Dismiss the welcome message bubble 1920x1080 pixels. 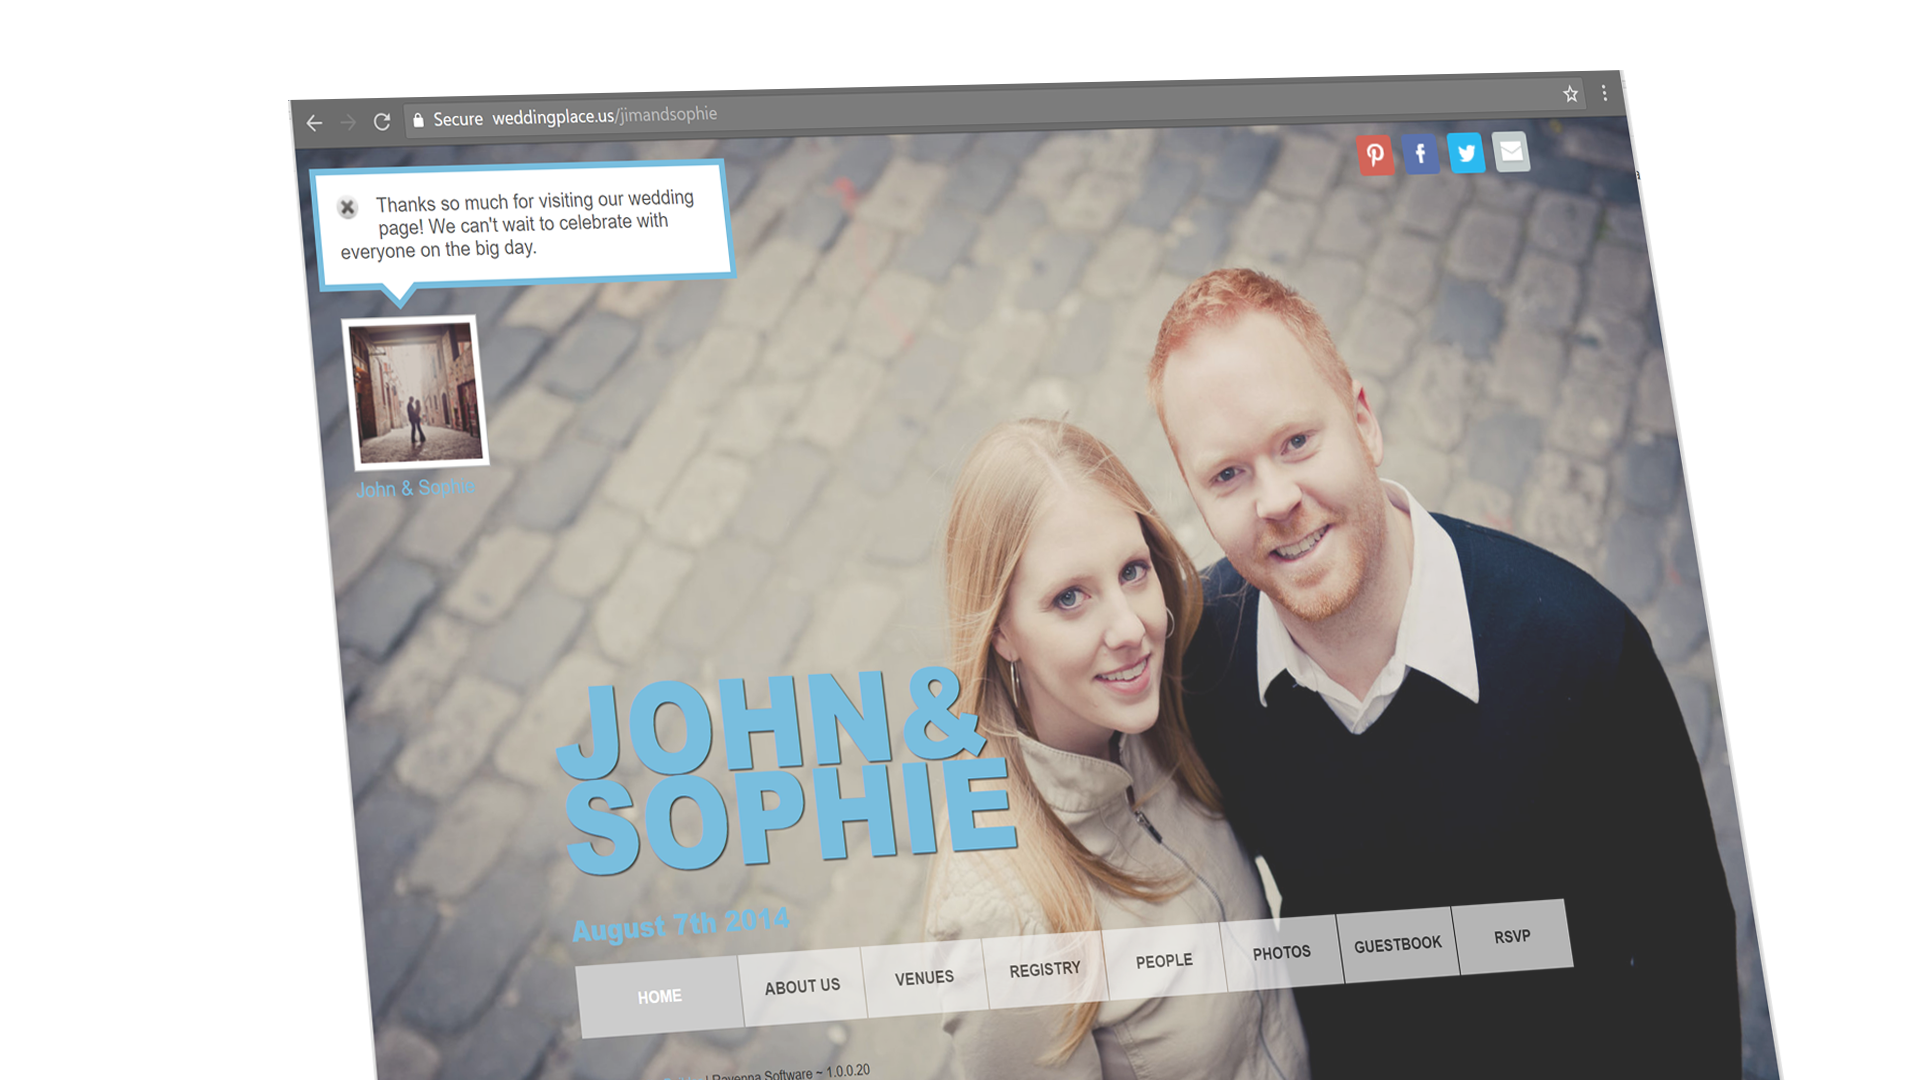tap(347, 208)
